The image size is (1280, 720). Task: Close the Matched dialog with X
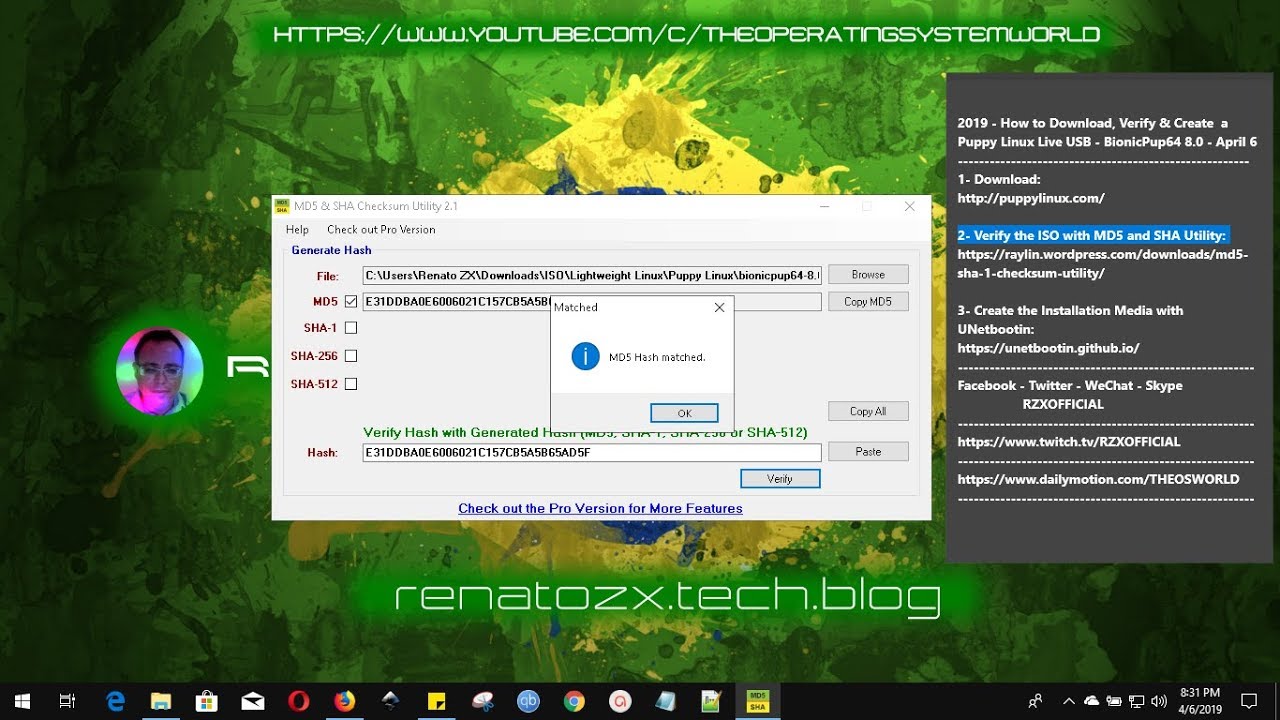tap(719, 308)
